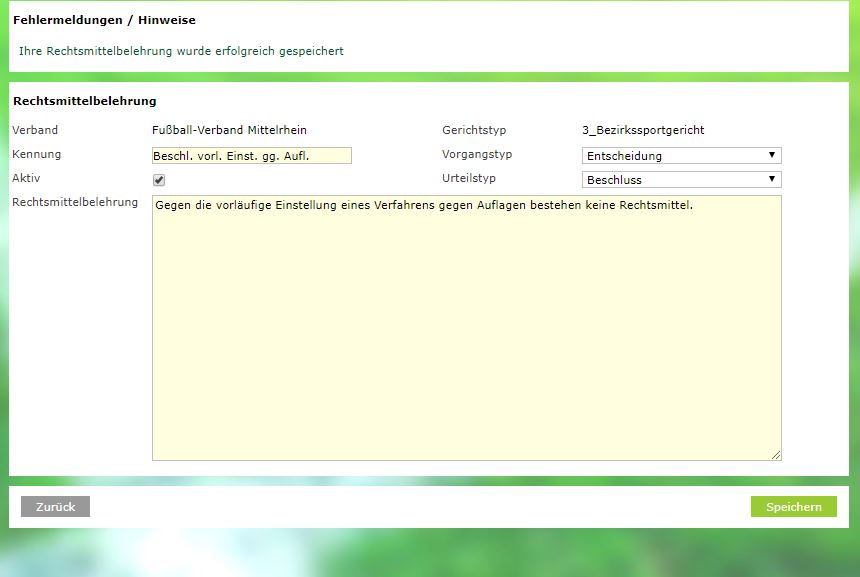The height and width of the screenshot is (577, 860).
Task: Click the Aktiv field label
Action: pyautogui.click(x=26, y=178)
